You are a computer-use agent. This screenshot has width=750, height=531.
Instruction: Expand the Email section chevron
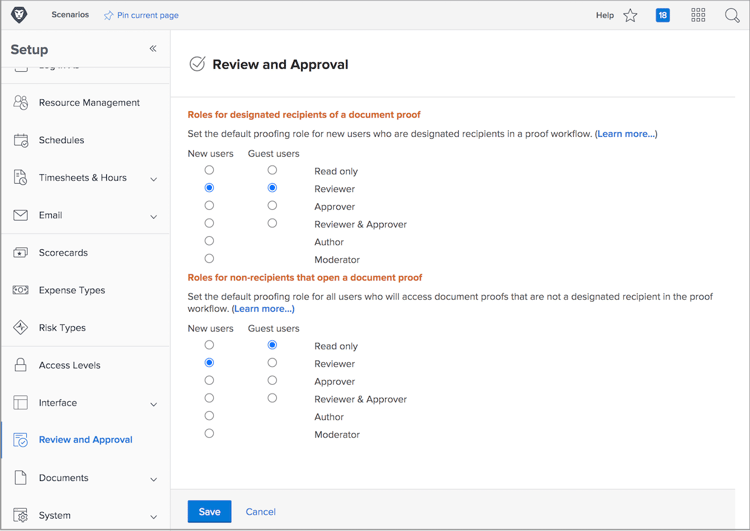[x=153, y=216]
